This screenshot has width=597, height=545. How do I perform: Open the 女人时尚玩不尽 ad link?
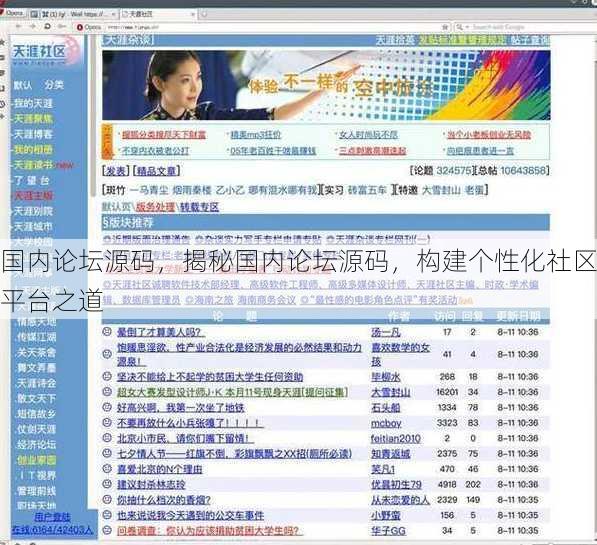[x=368, y=134]
